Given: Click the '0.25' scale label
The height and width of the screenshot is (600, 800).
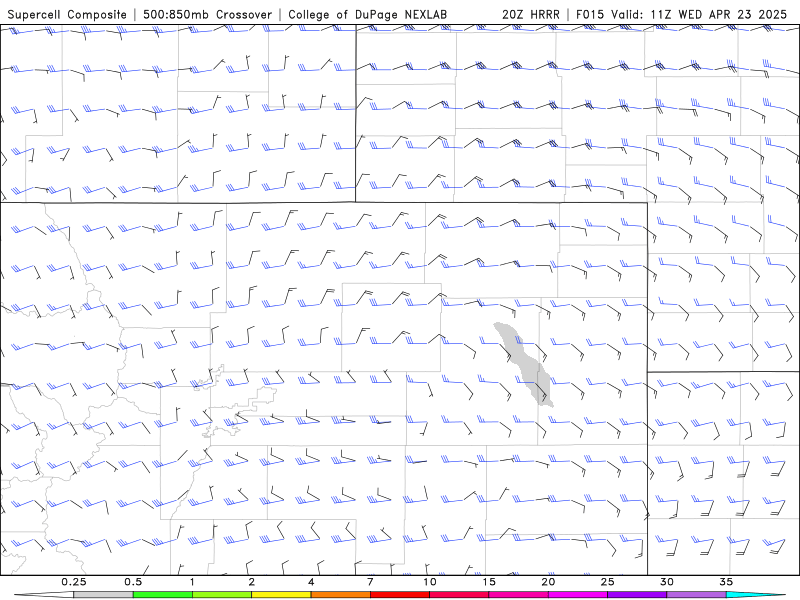Looking at the screenshot, I should coord(73,582).
